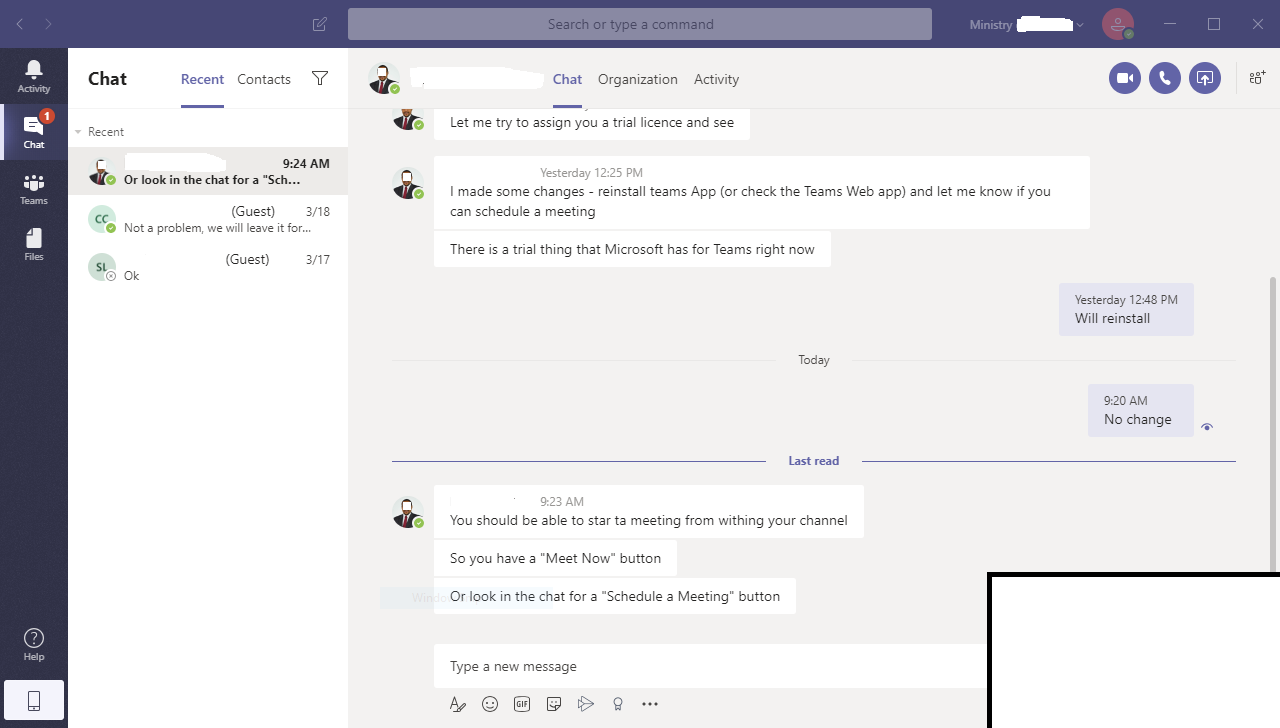This screenshot has height=728, width=1280.
Task: Open Files from the left navigation rail
Action: (x=33, y=243)
